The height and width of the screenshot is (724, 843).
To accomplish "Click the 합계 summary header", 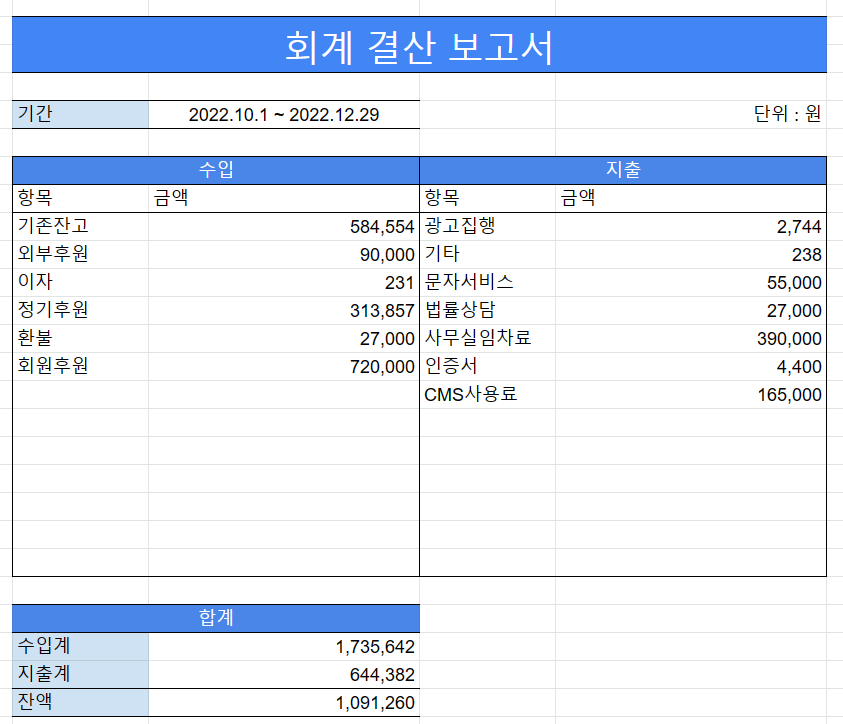I will [212, 618].
